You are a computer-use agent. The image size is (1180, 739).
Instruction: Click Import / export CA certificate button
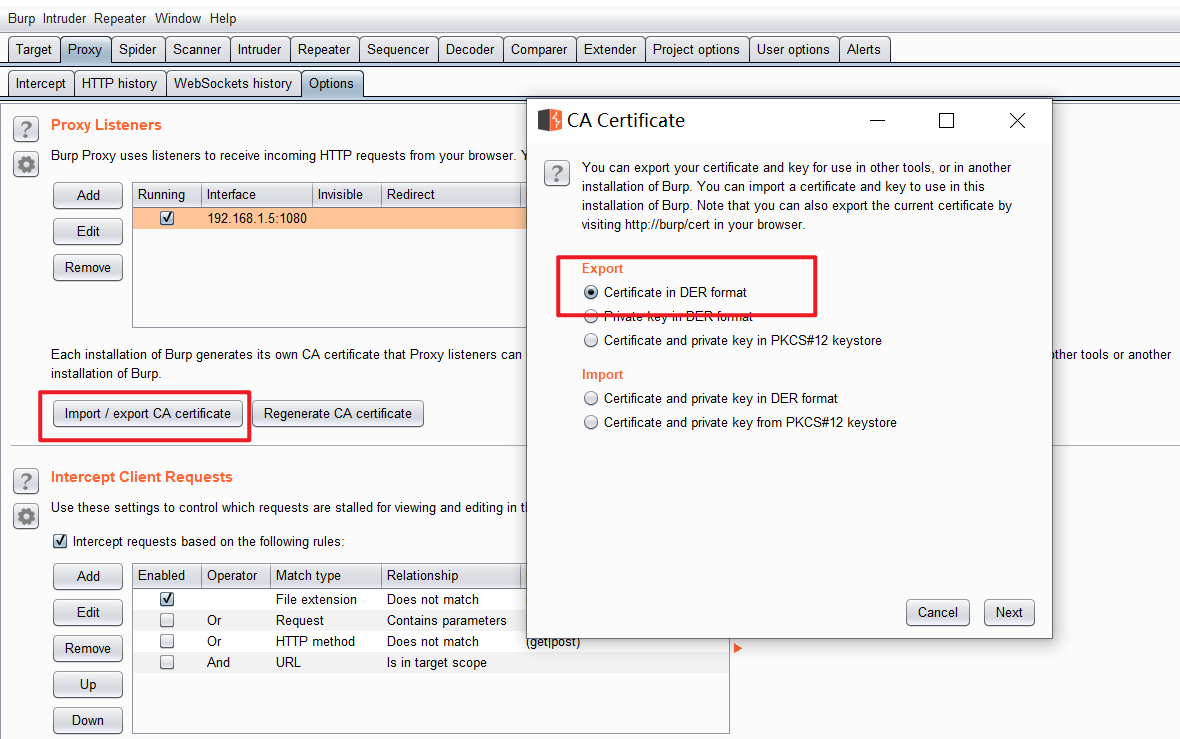pos(148,414)
